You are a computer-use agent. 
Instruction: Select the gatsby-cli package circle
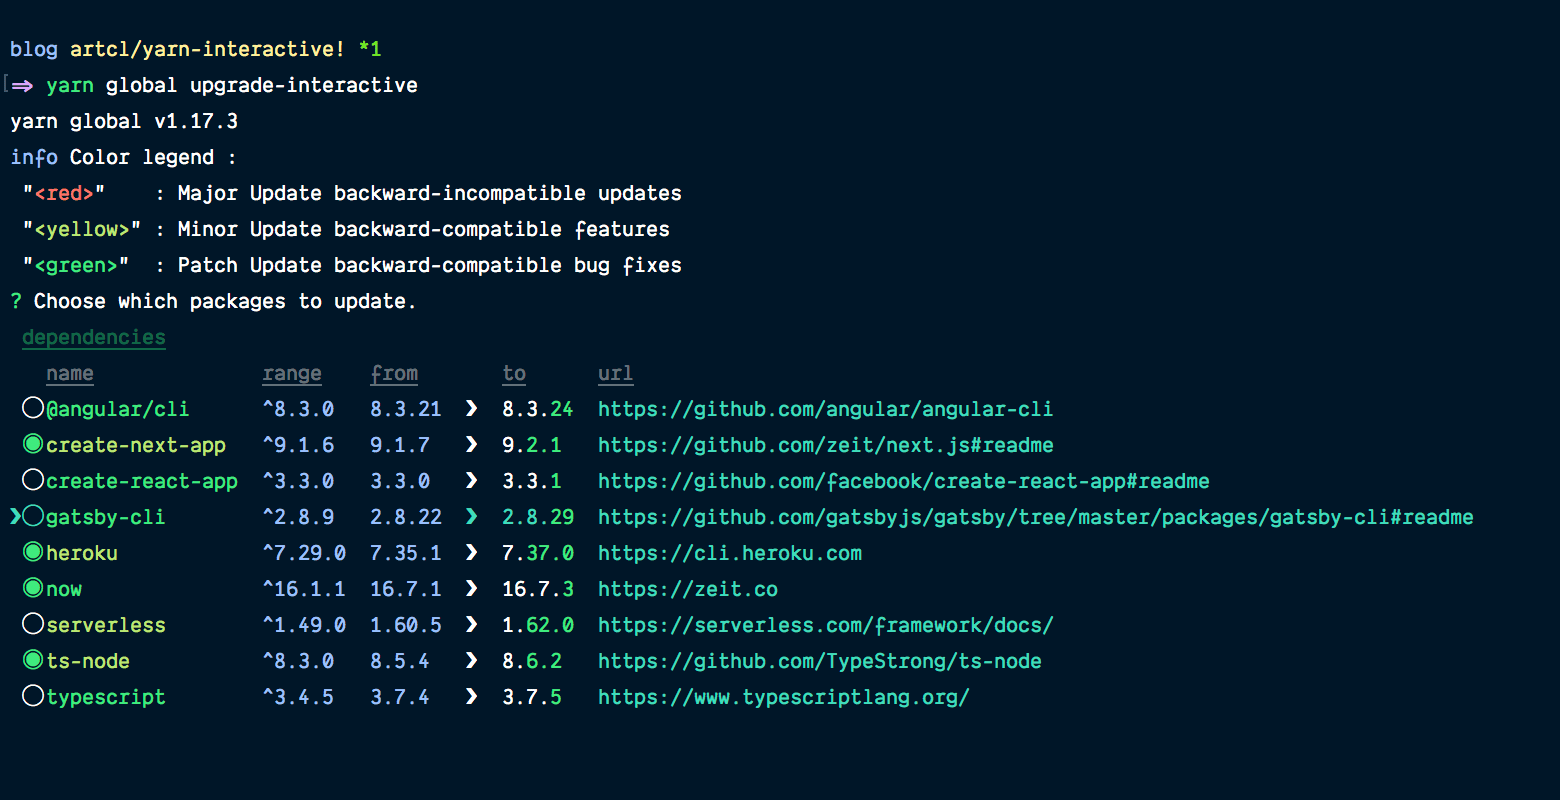click(x=33, y=516)
